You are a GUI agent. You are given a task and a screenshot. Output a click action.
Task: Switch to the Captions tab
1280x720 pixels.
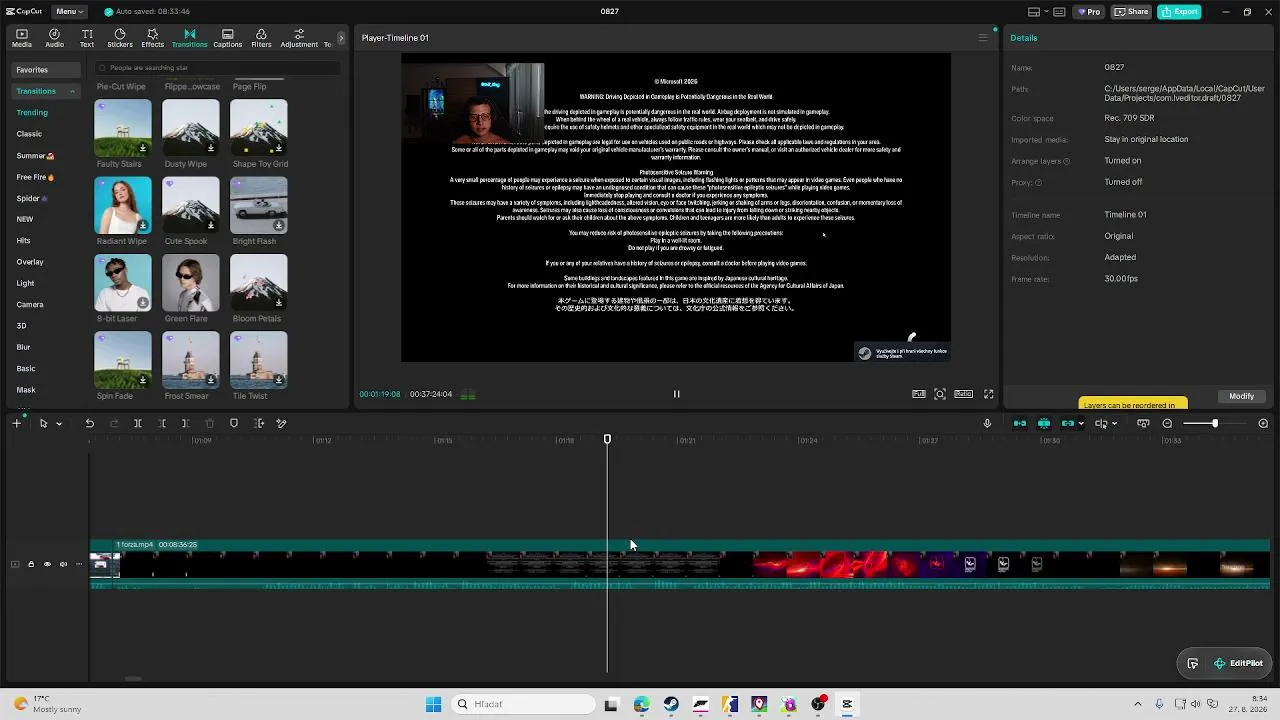click(x=227, y=38)
